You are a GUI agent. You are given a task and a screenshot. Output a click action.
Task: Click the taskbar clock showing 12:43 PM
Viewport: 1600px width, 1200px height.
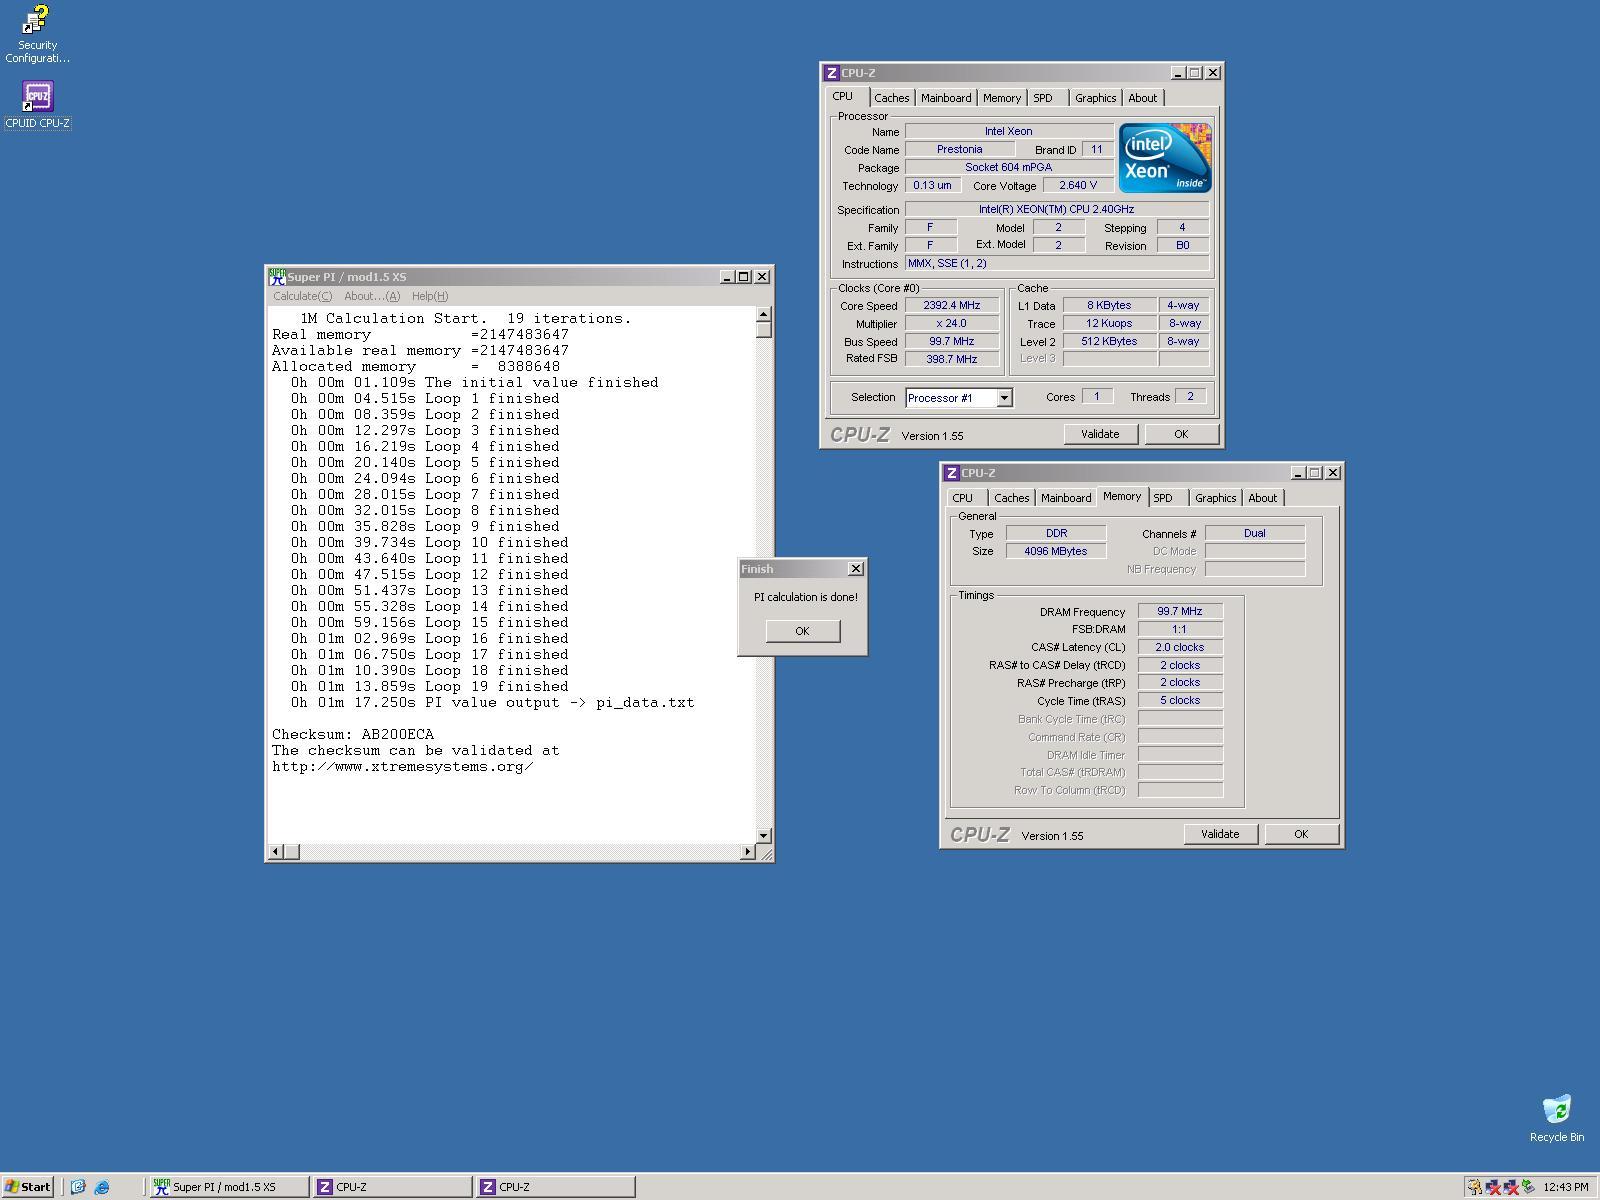(x=1565, y=1187)
